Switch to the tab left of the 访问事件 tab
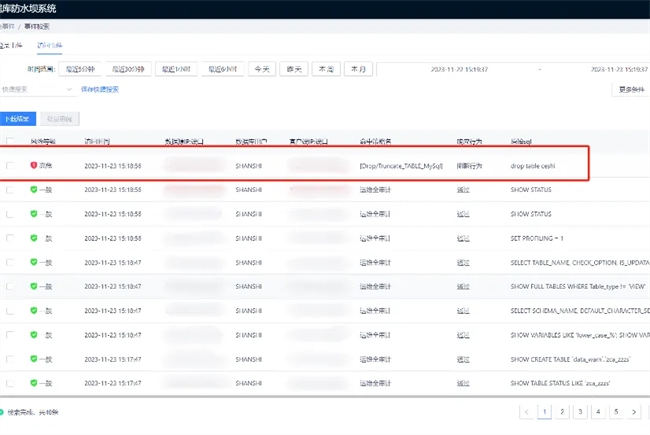Image resolution: width=650 pixels, height=435 pixels. tap(11, 45)
